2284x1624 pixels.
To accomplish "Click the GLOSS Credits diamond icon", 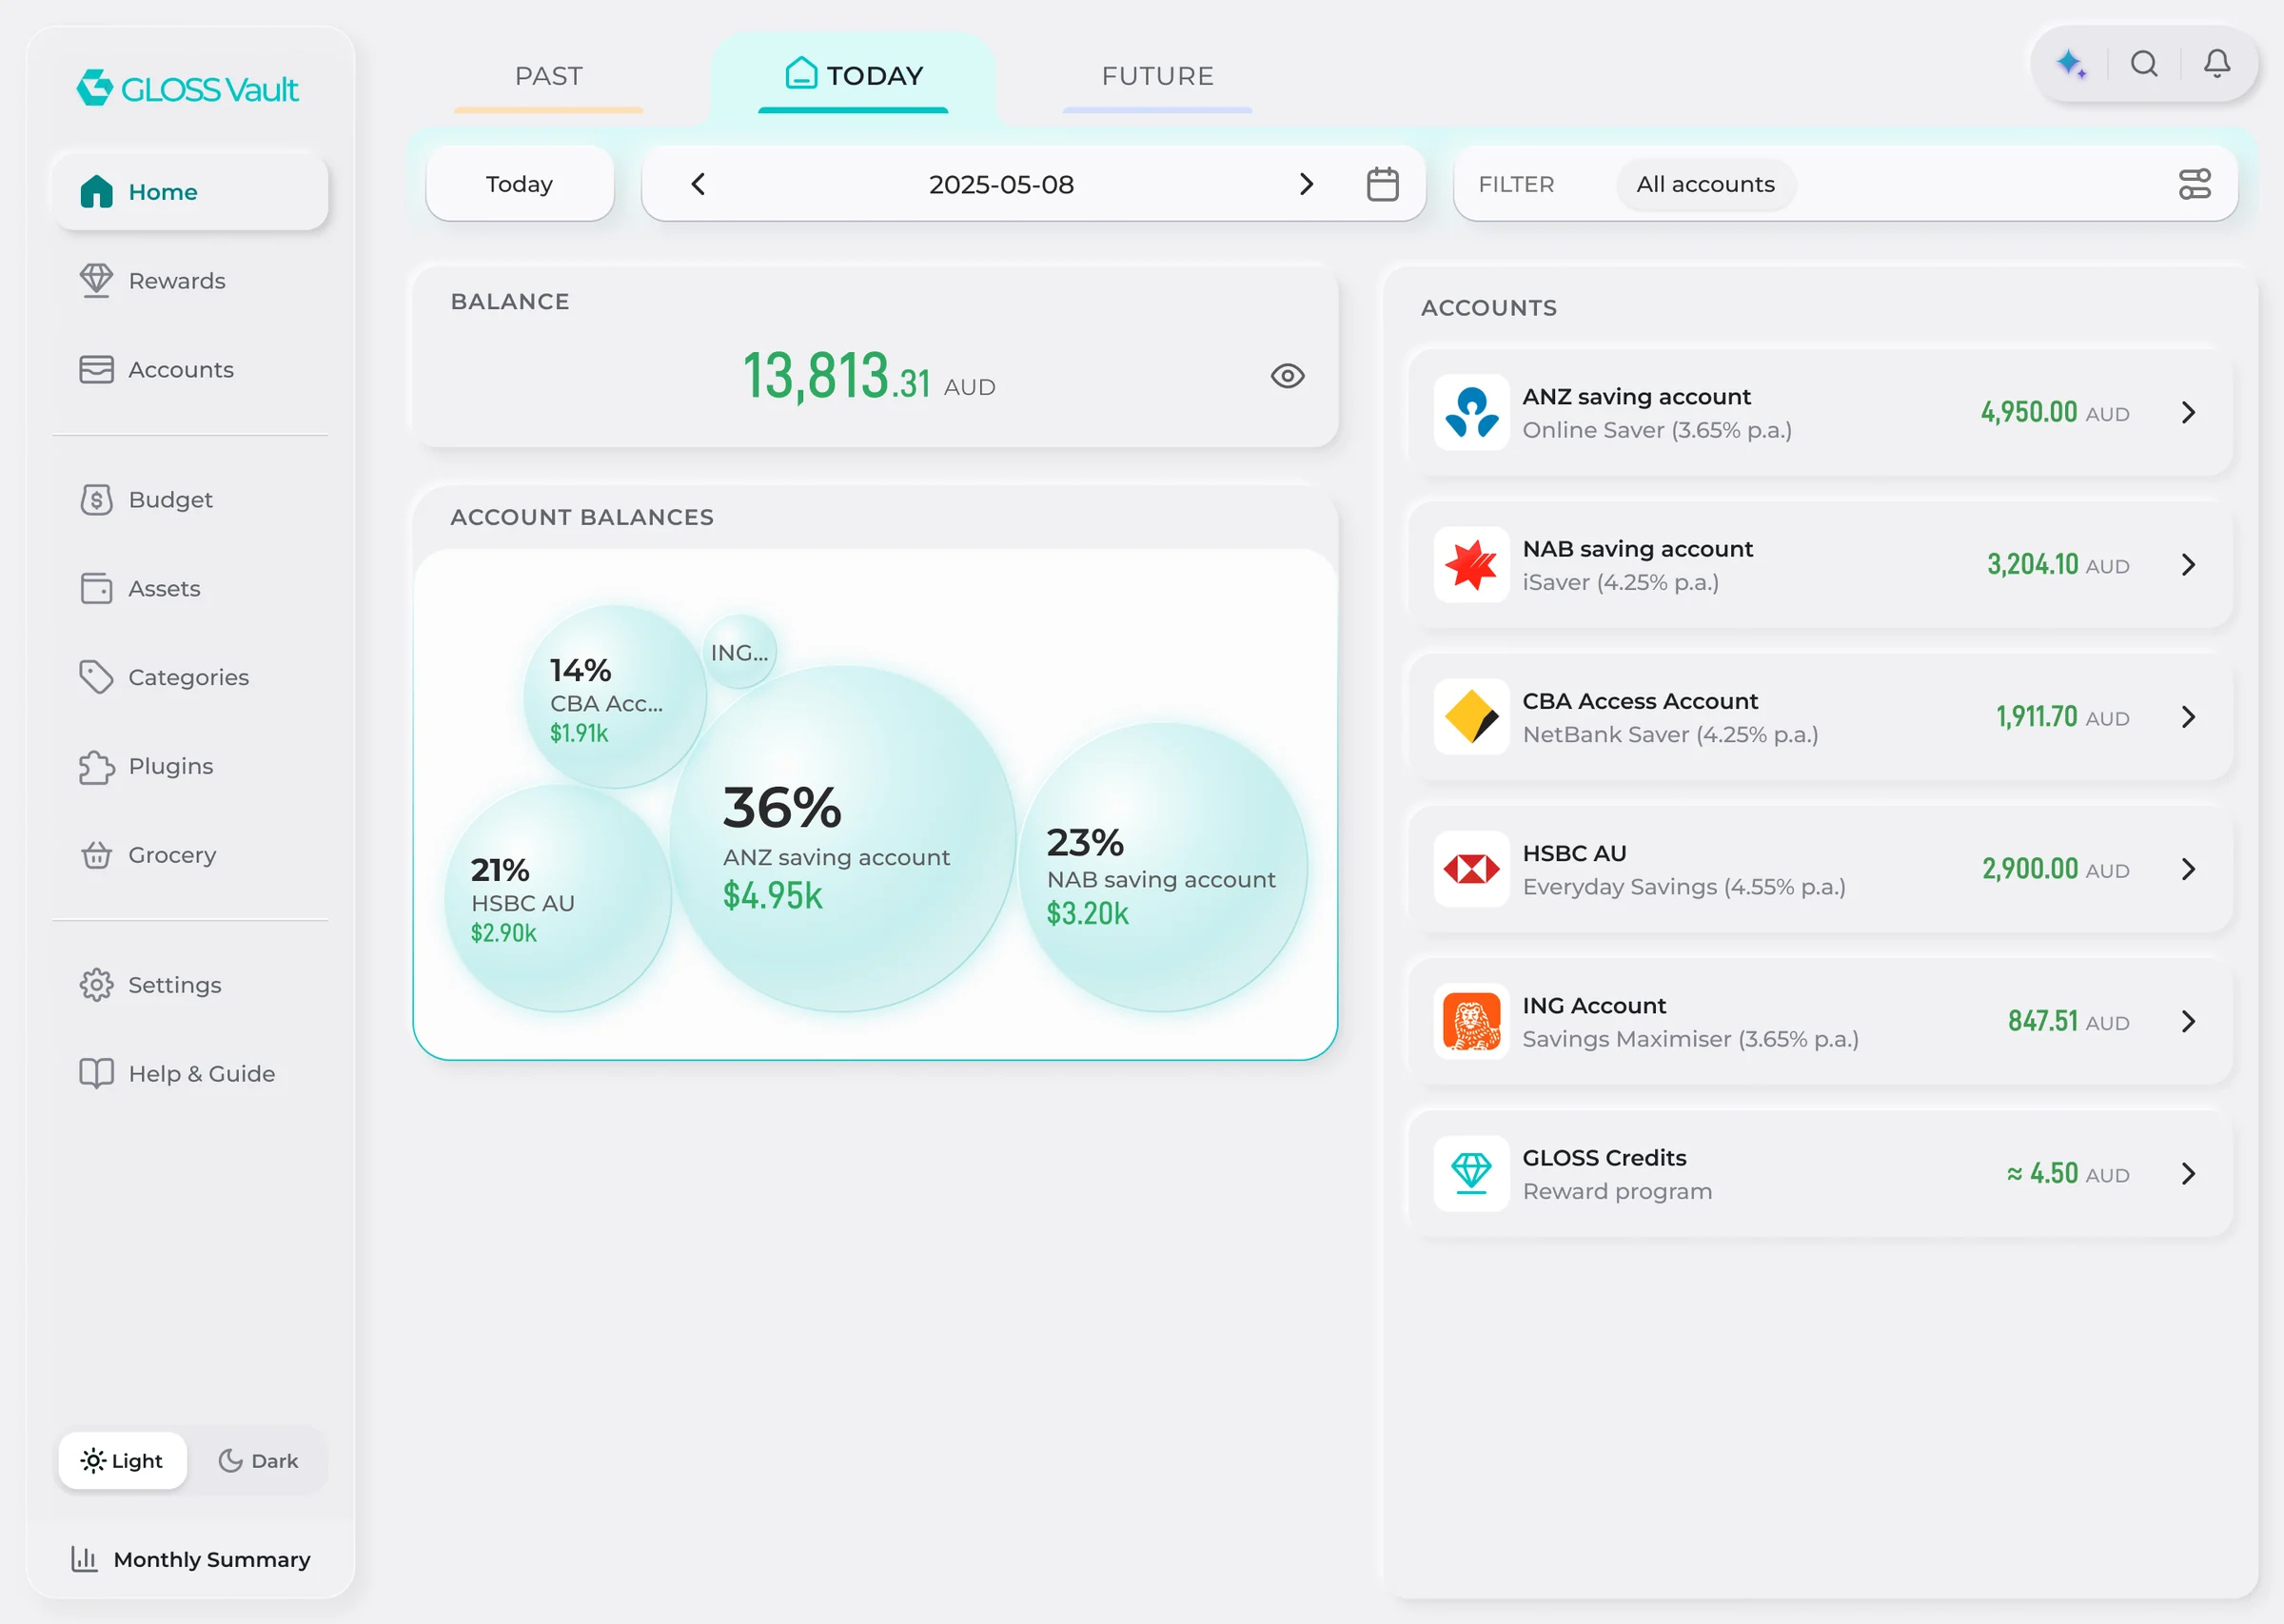I will 1471,1173.
